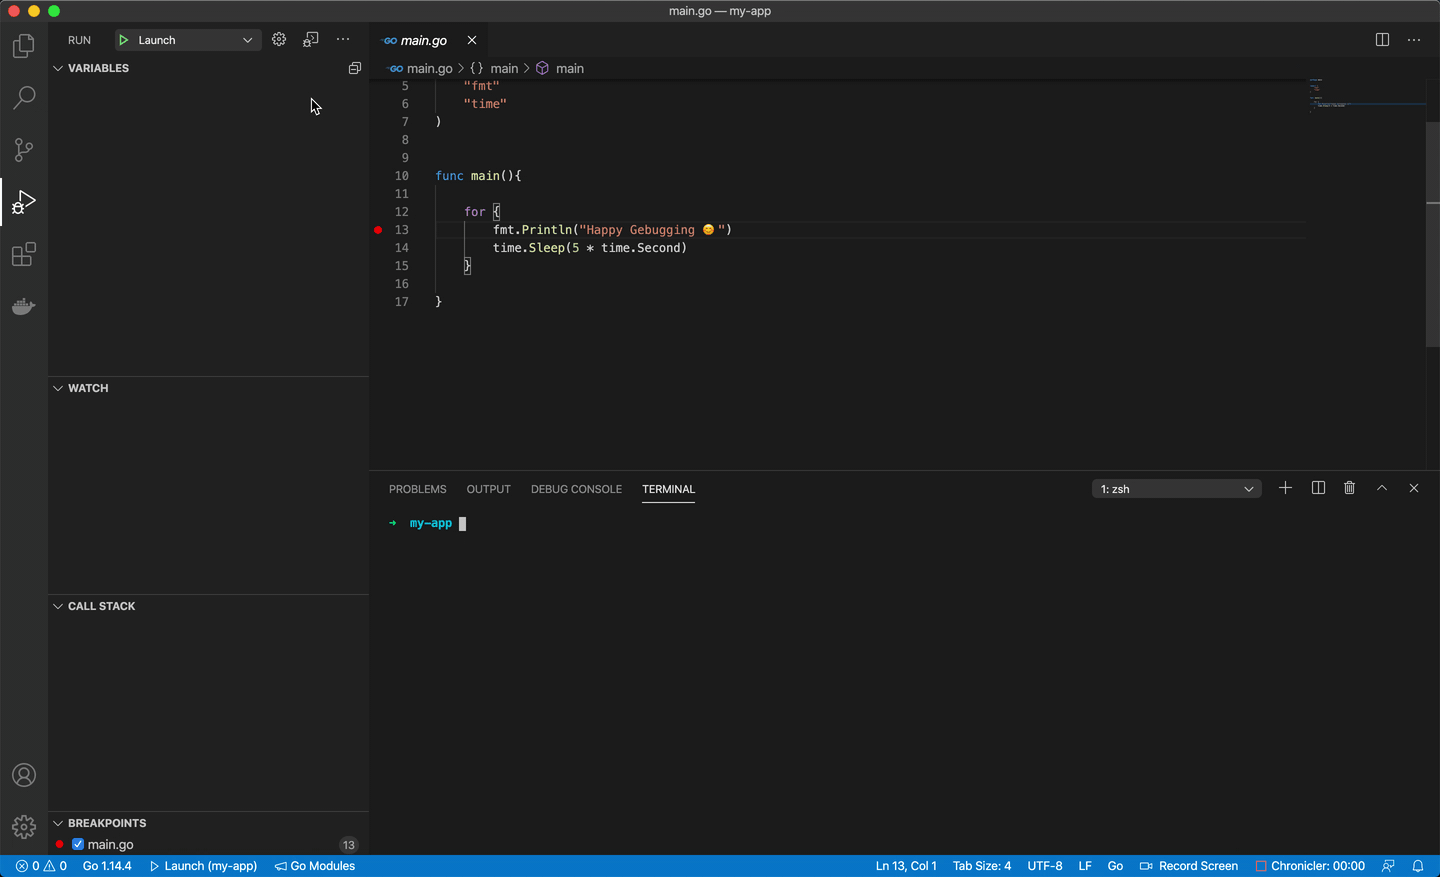Change Go language mode in status bar

pyautogui.click(x=1115, y=866)
